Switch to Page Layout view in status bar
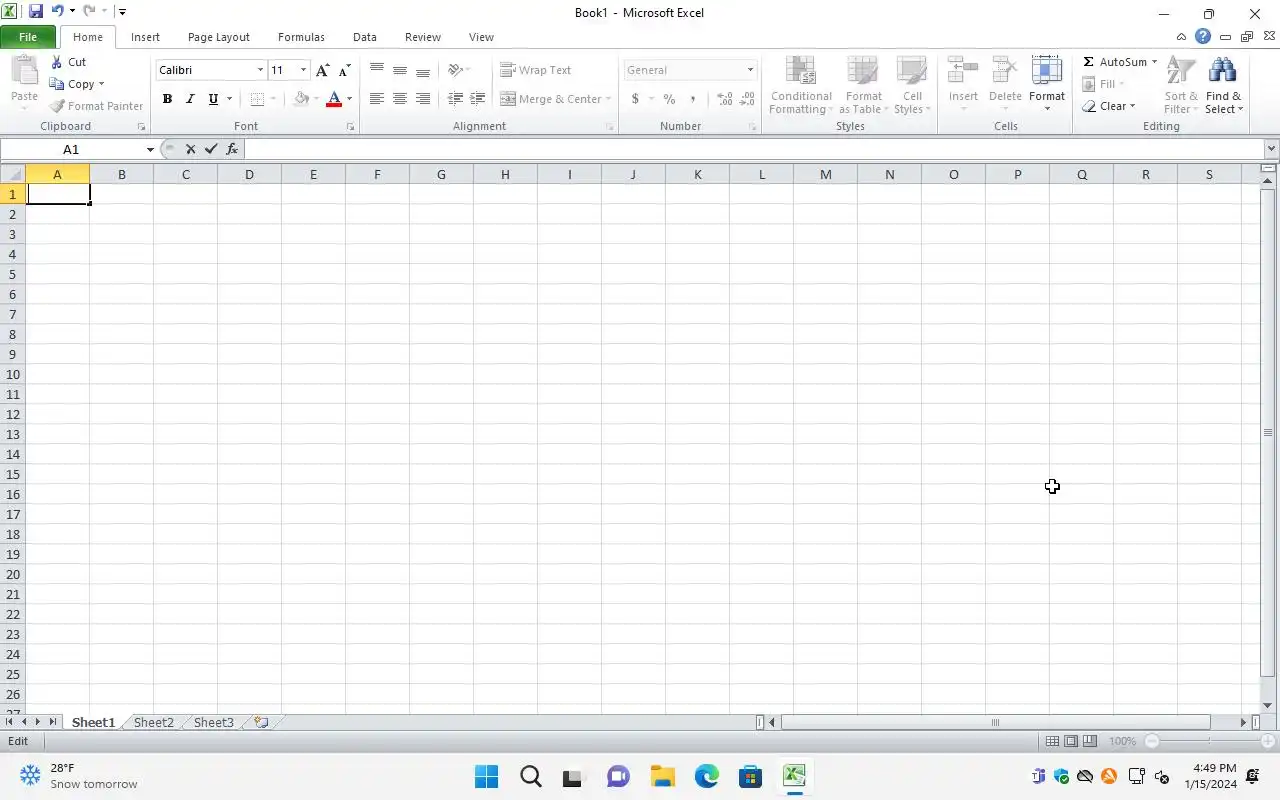1280x800 pixels. click(x=1071, y=741)
